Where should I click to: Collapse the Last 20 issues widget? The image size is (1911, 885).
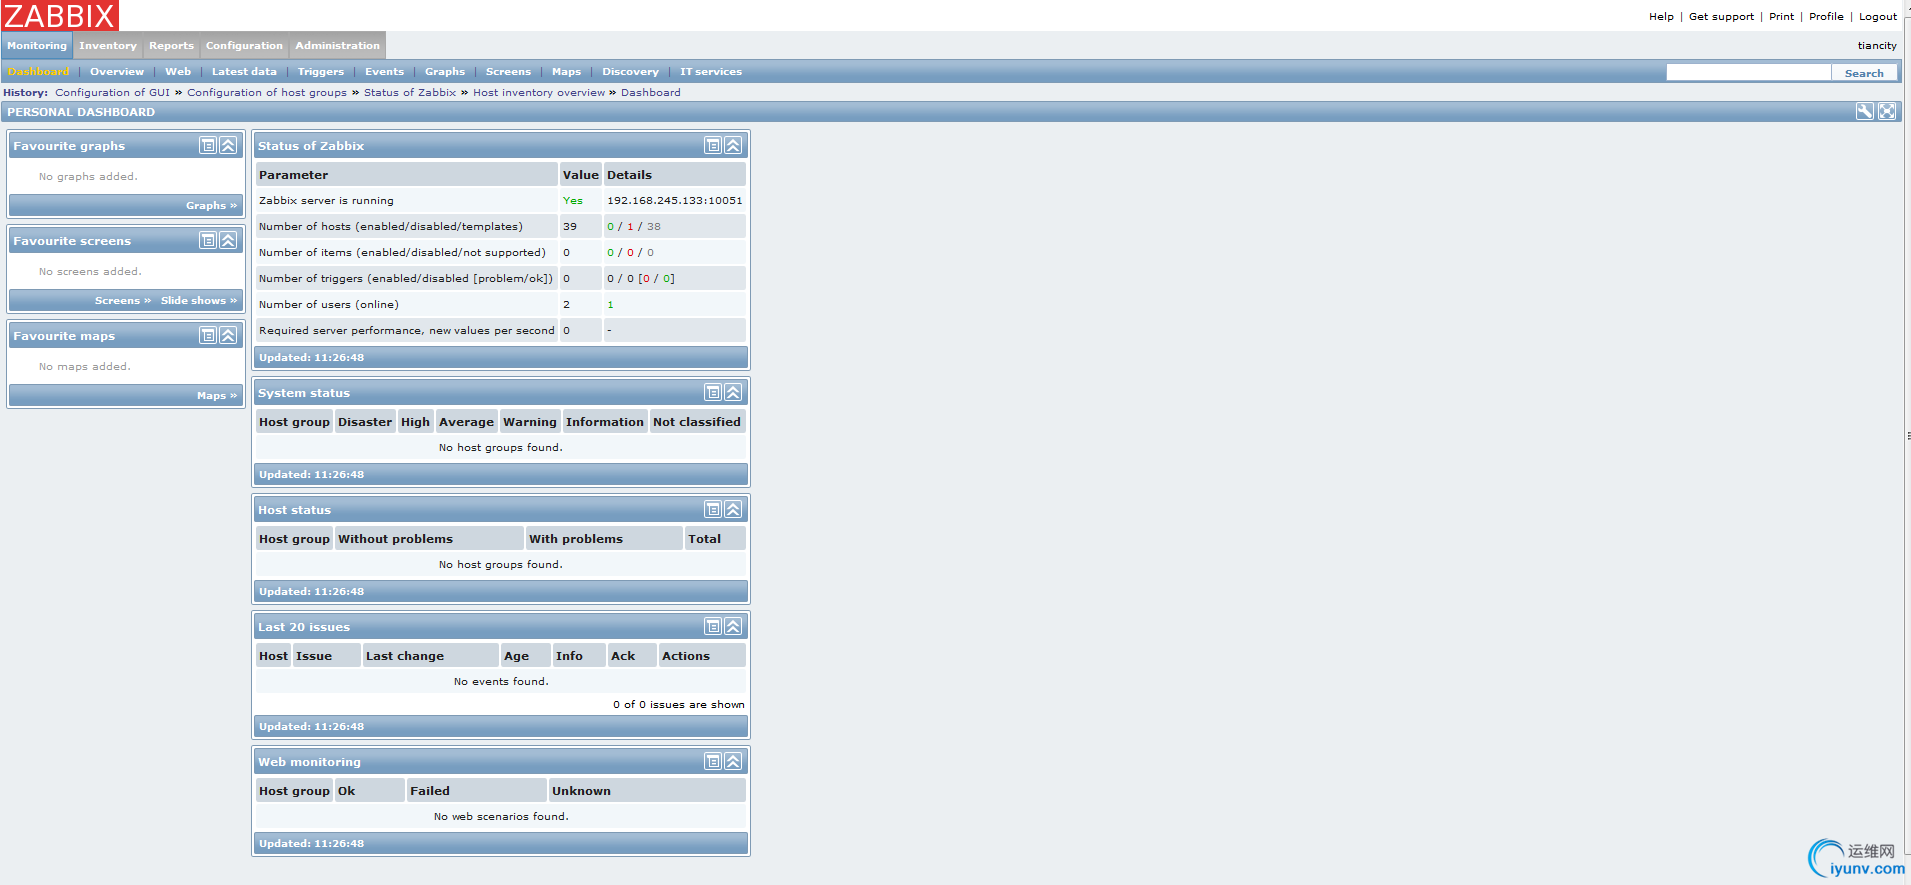pos(734,627)
